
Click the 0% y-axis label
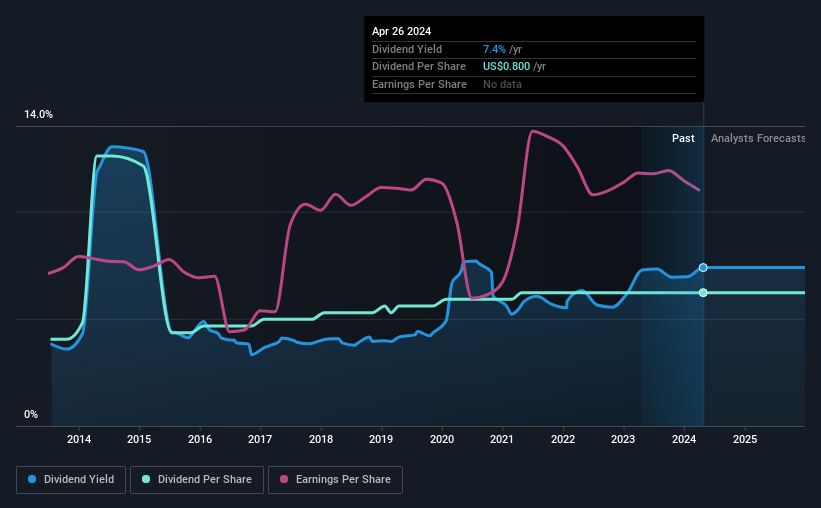coord(31,415)
